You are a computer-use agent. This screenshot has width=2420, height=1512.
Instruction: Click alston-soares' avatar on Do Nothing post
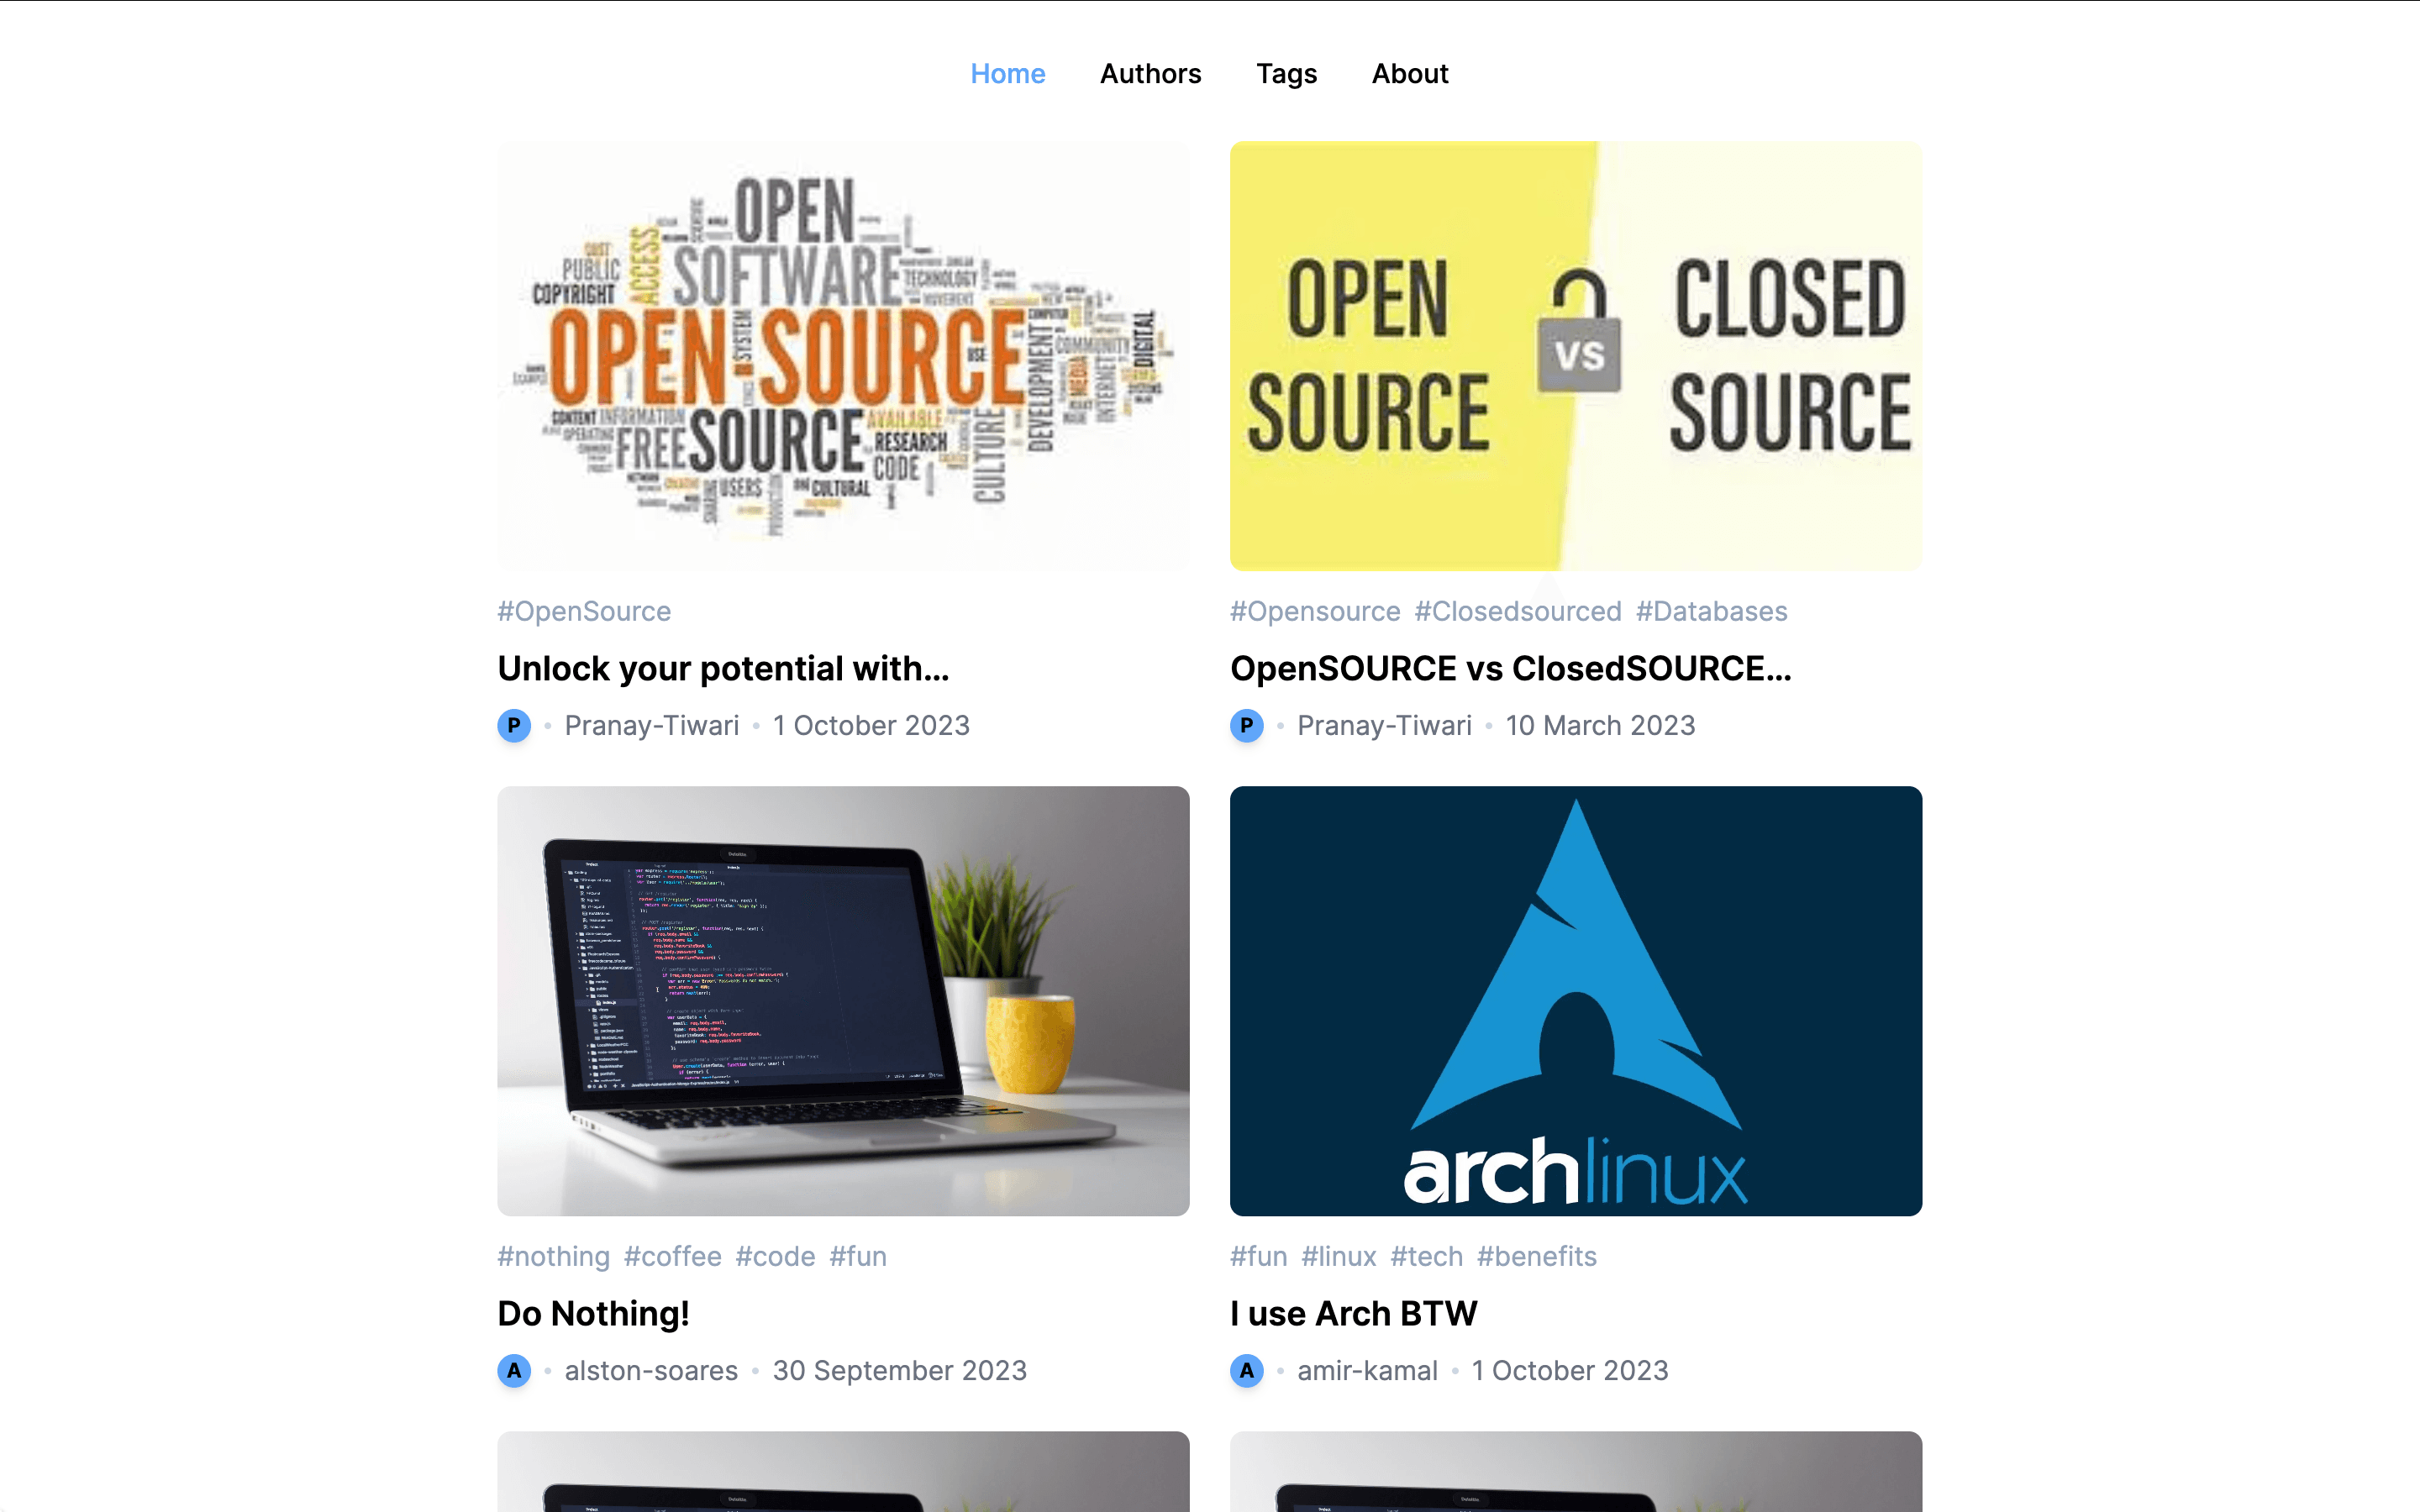[514, 1371]
